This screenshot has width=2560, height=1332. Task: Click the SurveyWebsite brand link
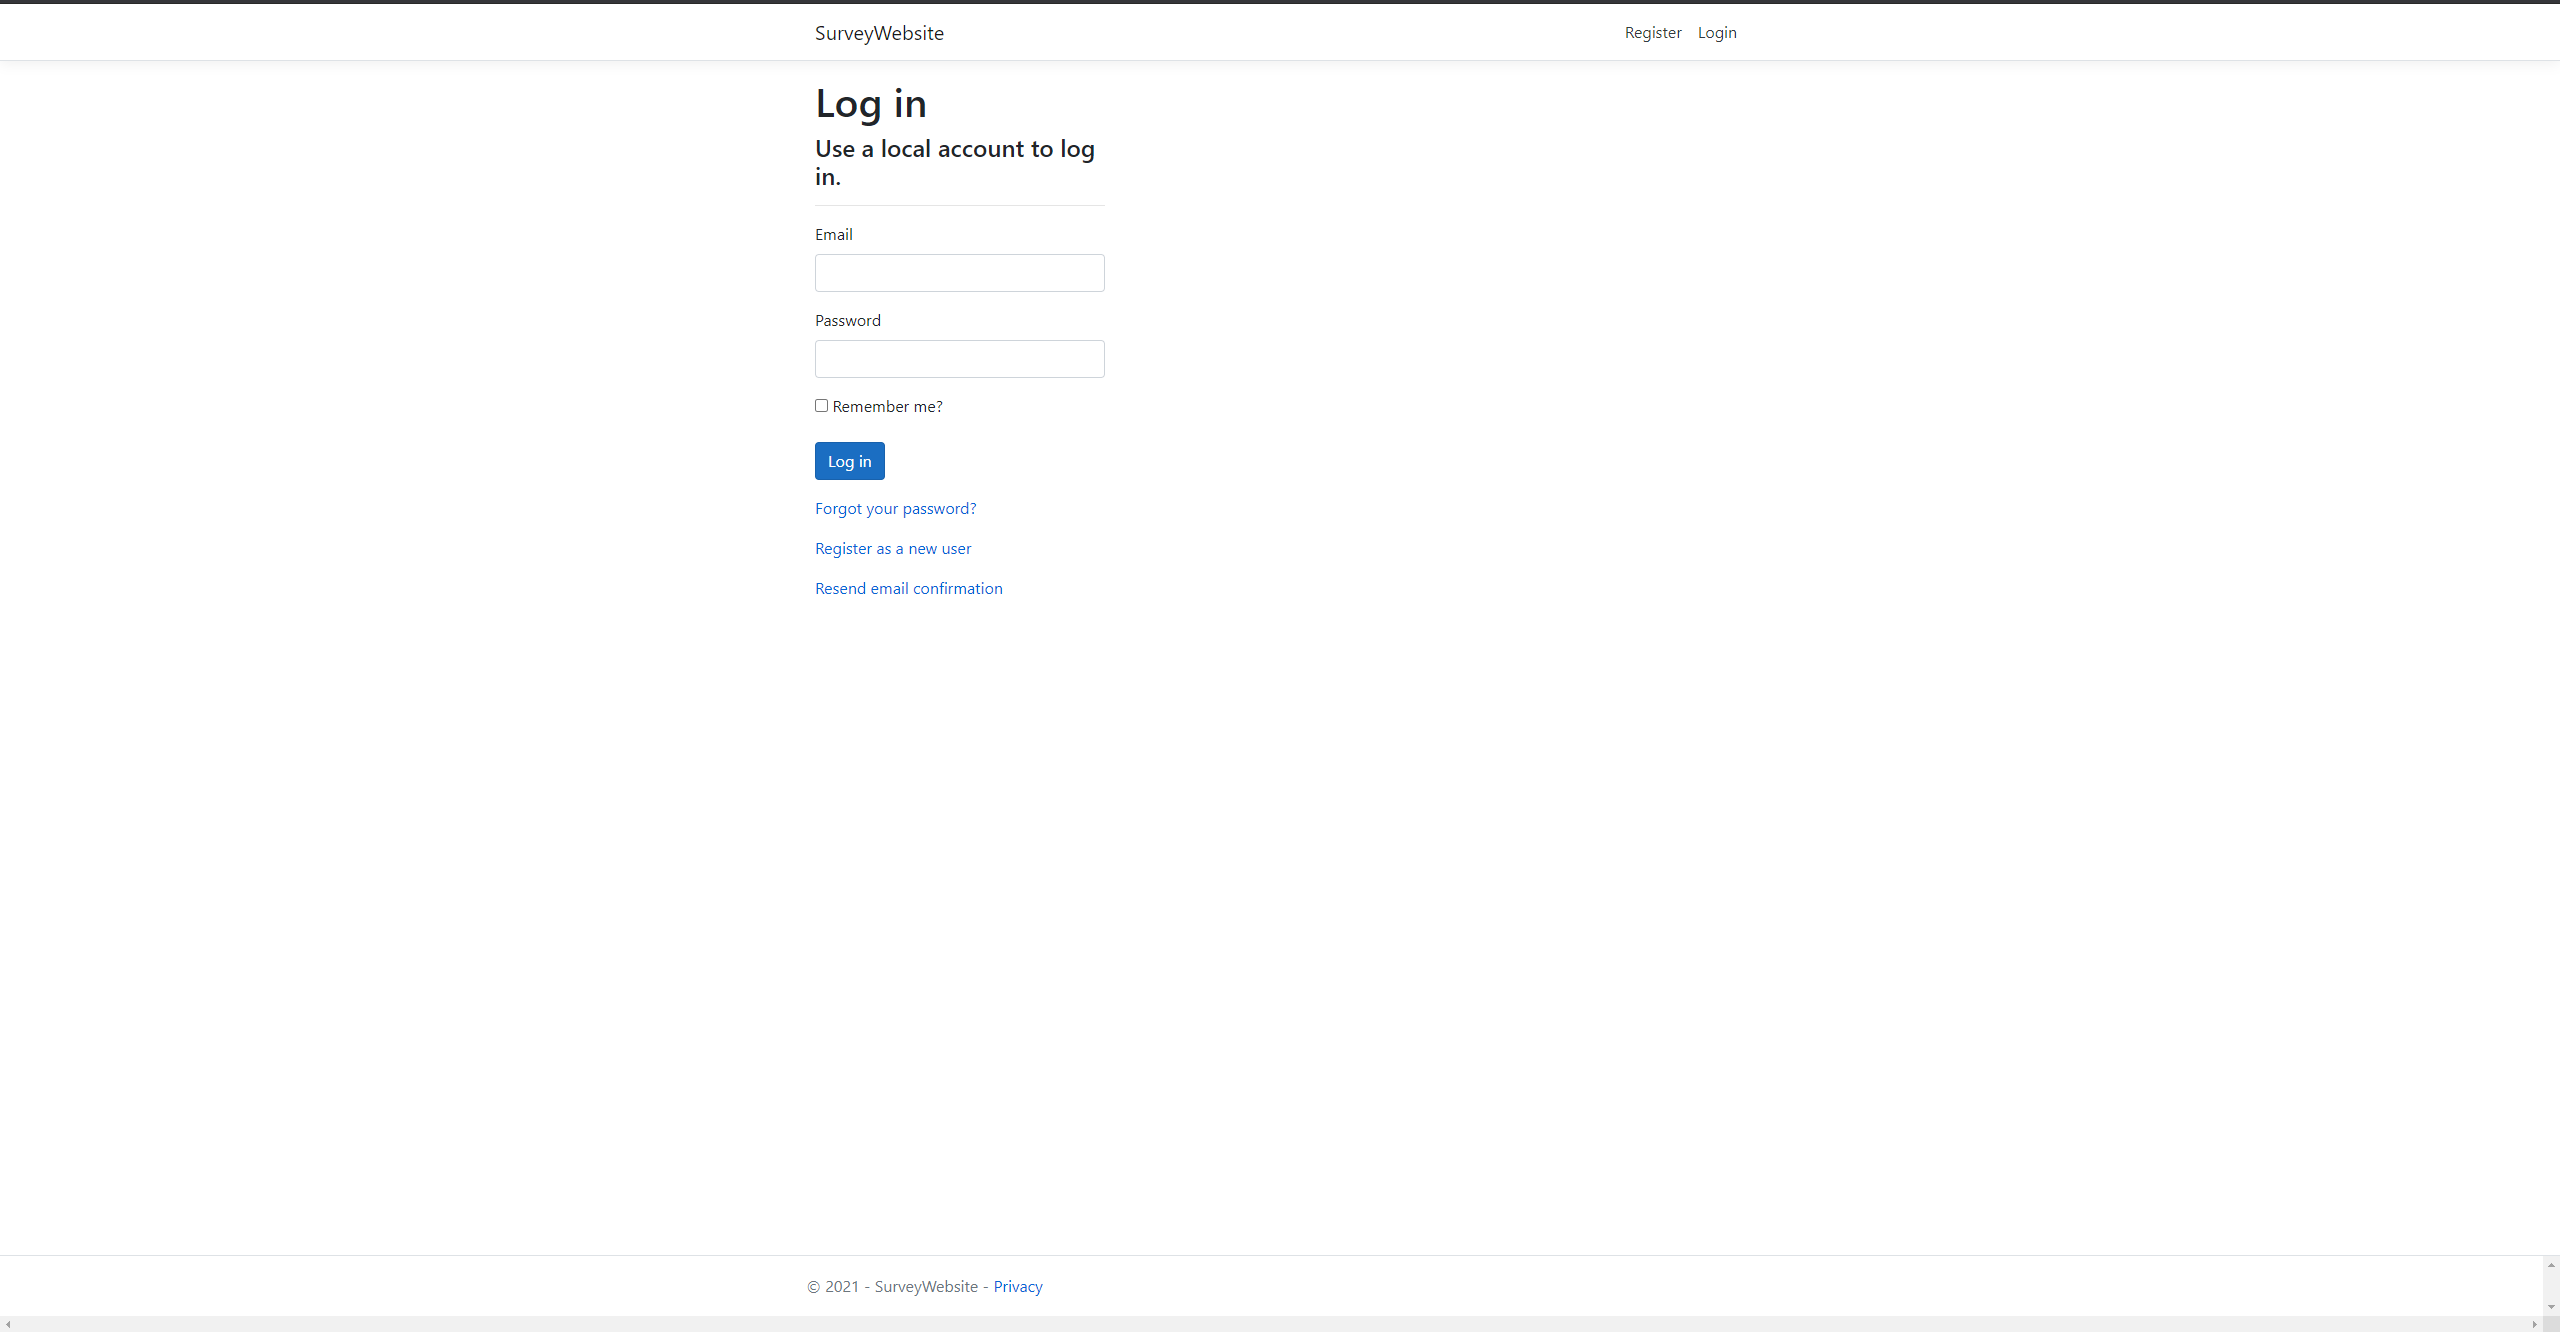[878, 32]
